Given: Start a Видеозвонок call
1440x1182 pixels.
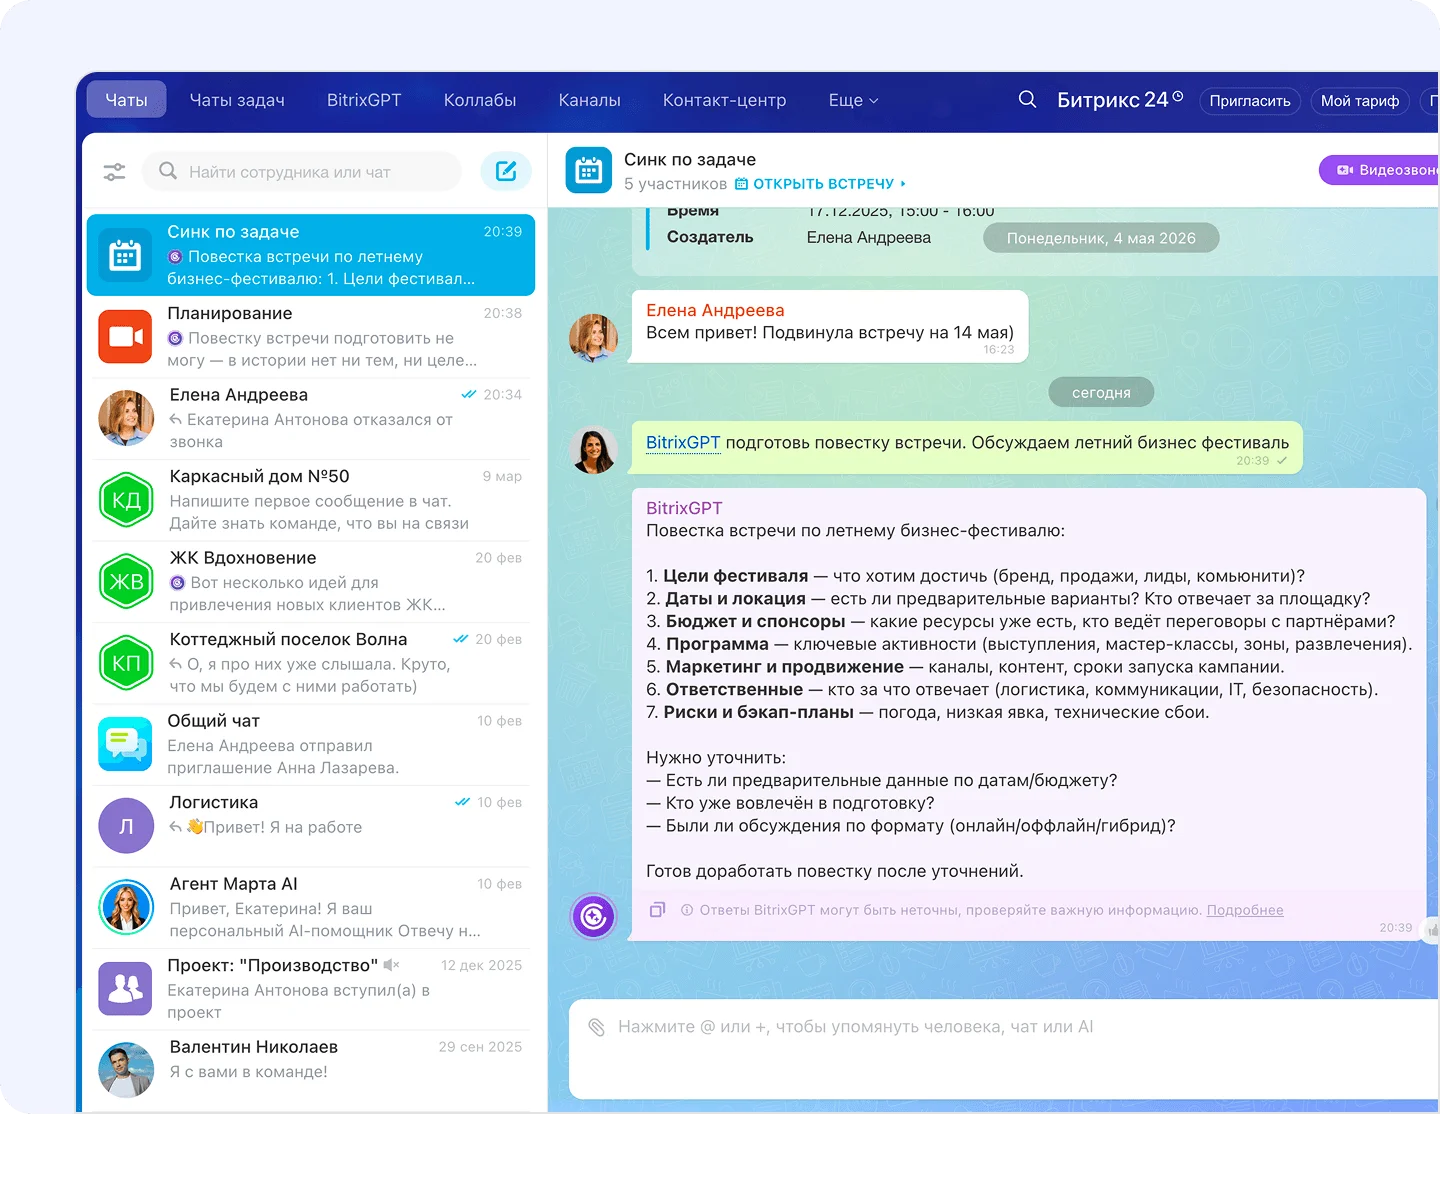Looking at the screenshot, I should point(1380,170).
